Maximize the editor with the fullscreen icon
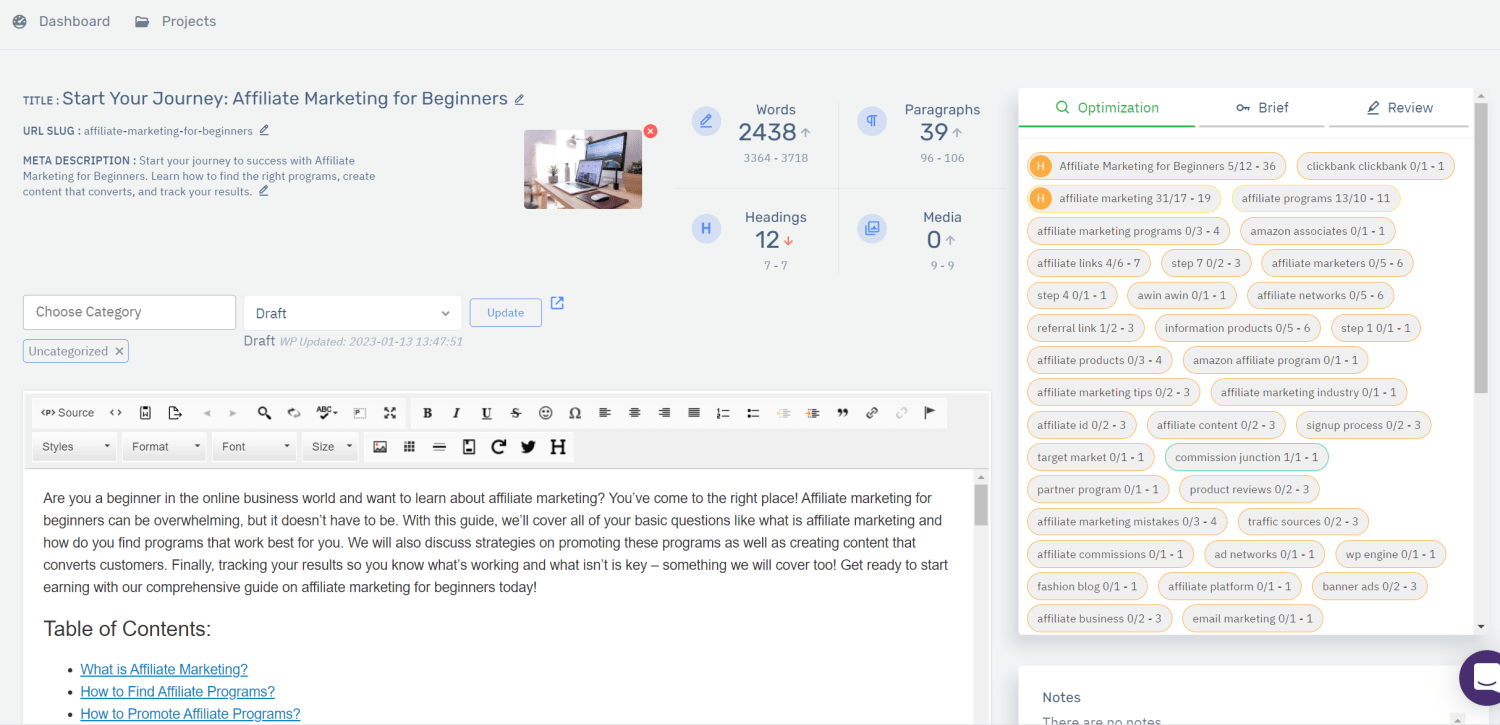This screenshot has width=1500, height=725. [x=390, y=413]
